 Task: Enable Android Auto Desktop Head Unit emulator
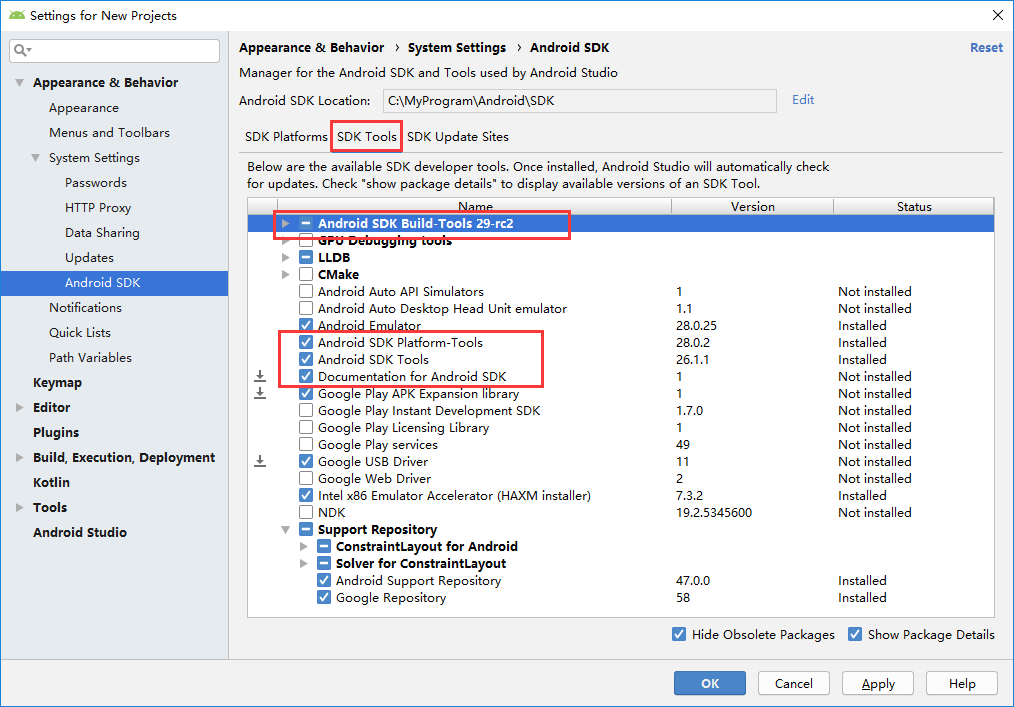pyautogui.click(x=306, y=309)
